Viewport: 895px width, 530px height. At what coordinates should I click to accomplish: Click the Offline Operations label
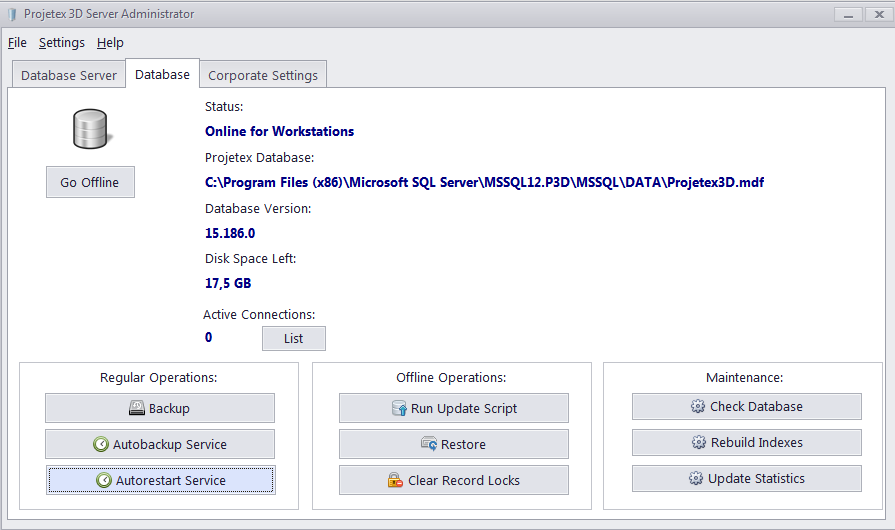coord(451,378)
